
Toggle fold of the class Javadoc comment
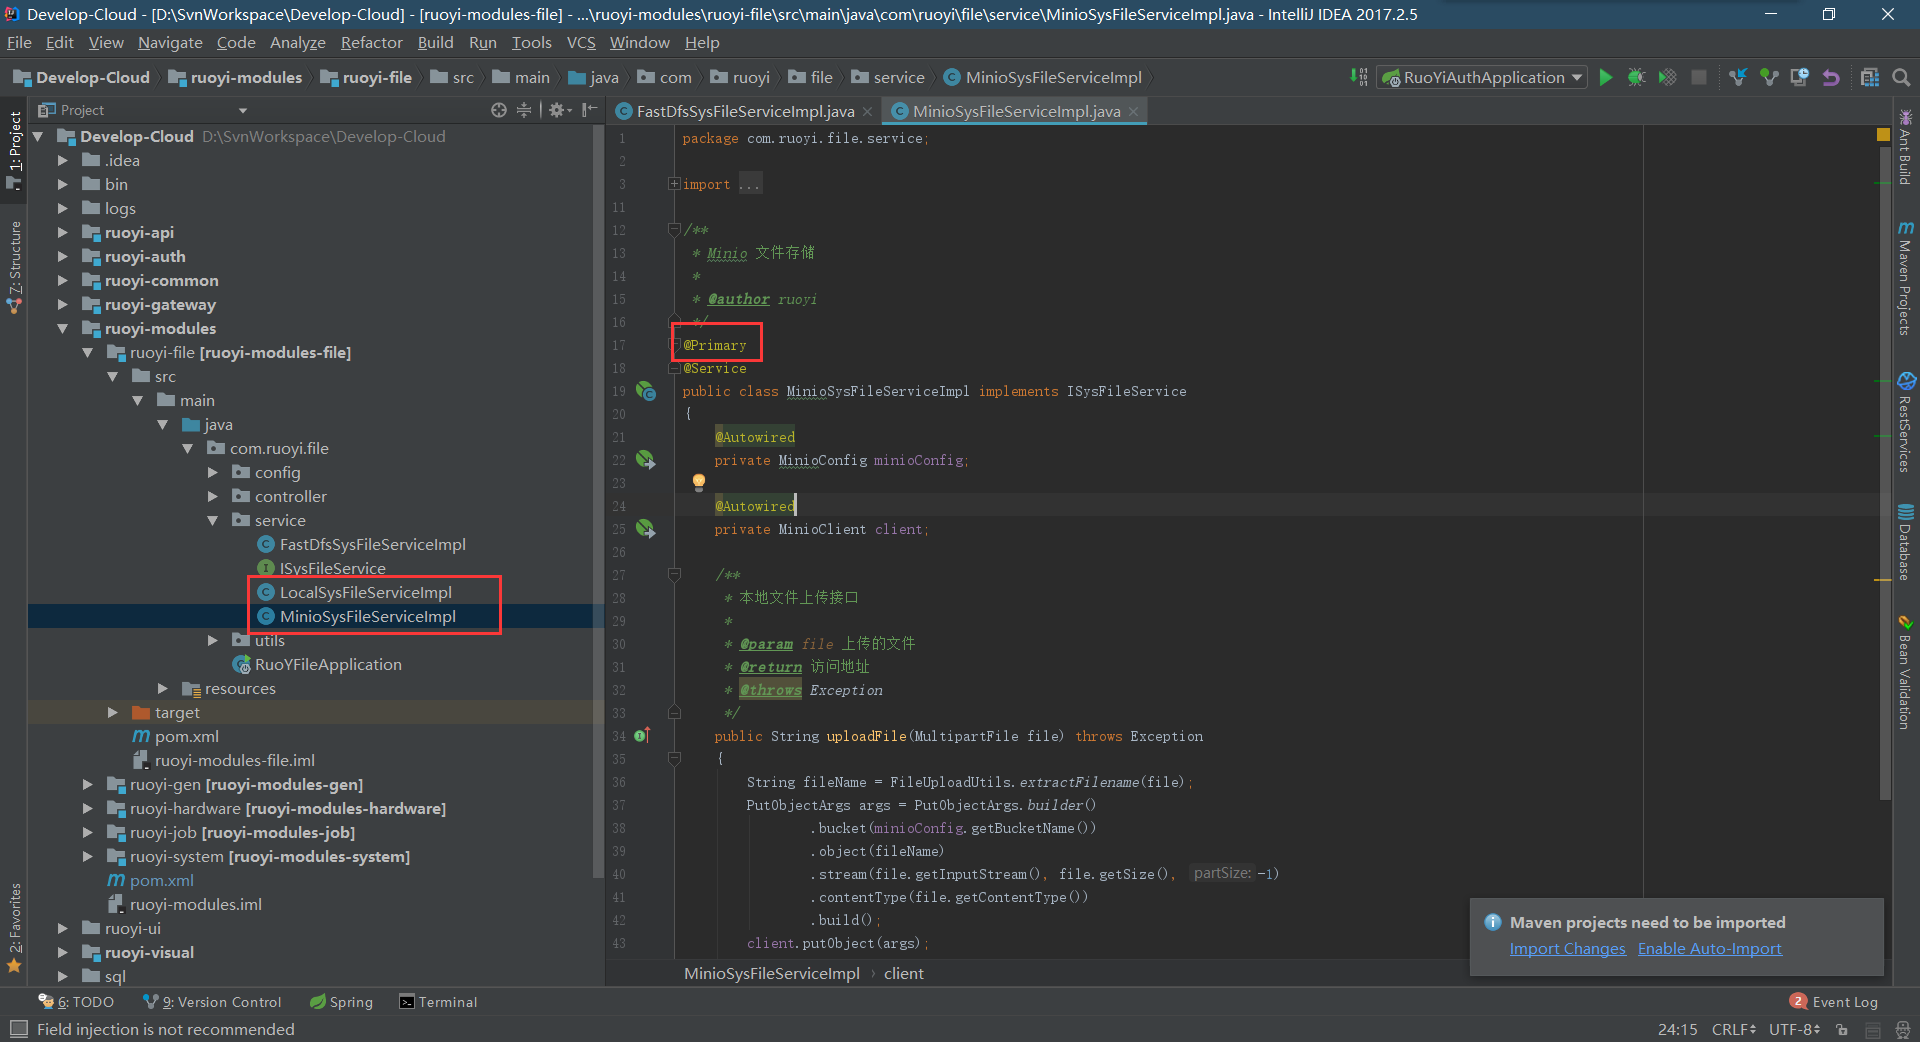coord(674,230)
